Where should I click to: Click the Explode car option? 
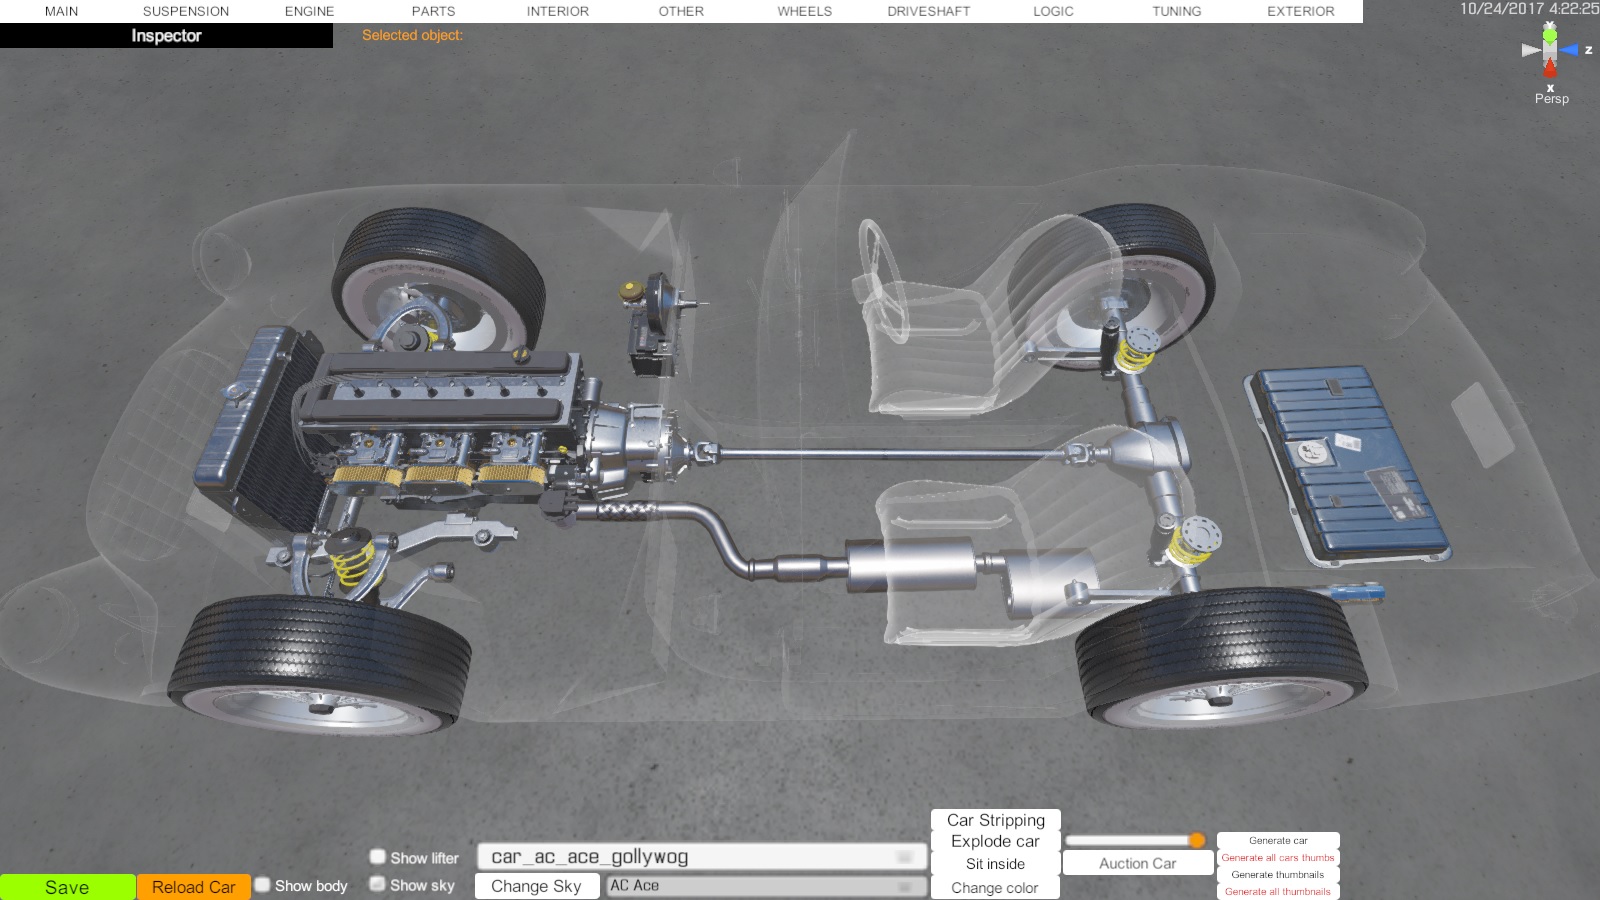pos(995,841)
